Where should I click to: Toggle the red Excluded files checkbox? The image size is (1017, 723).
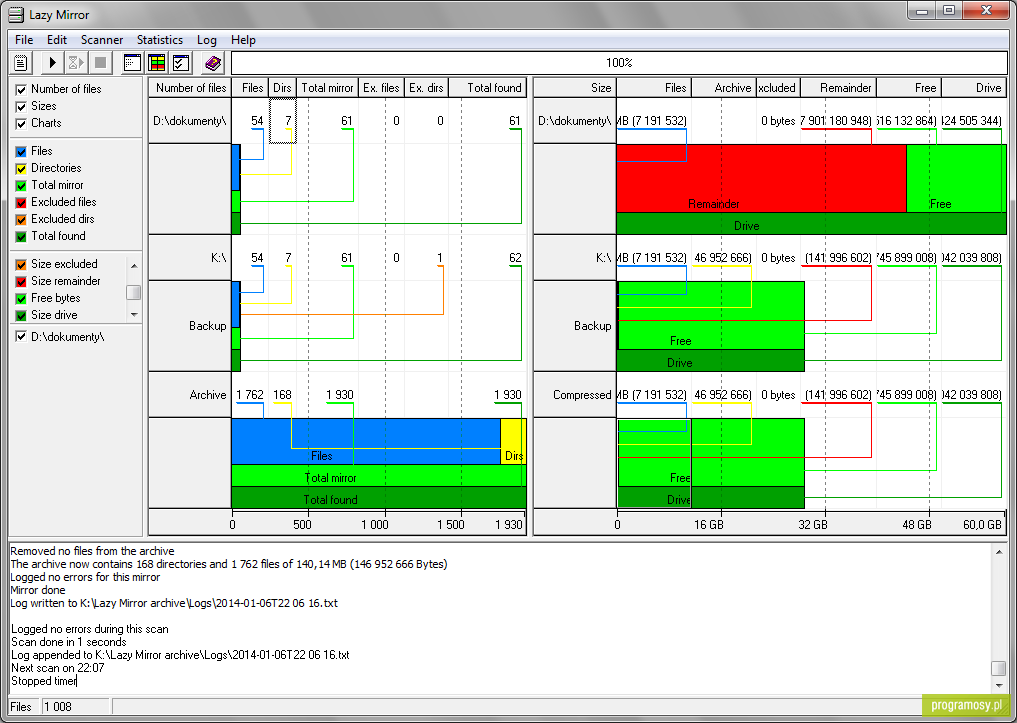click(x=21, y=202)
